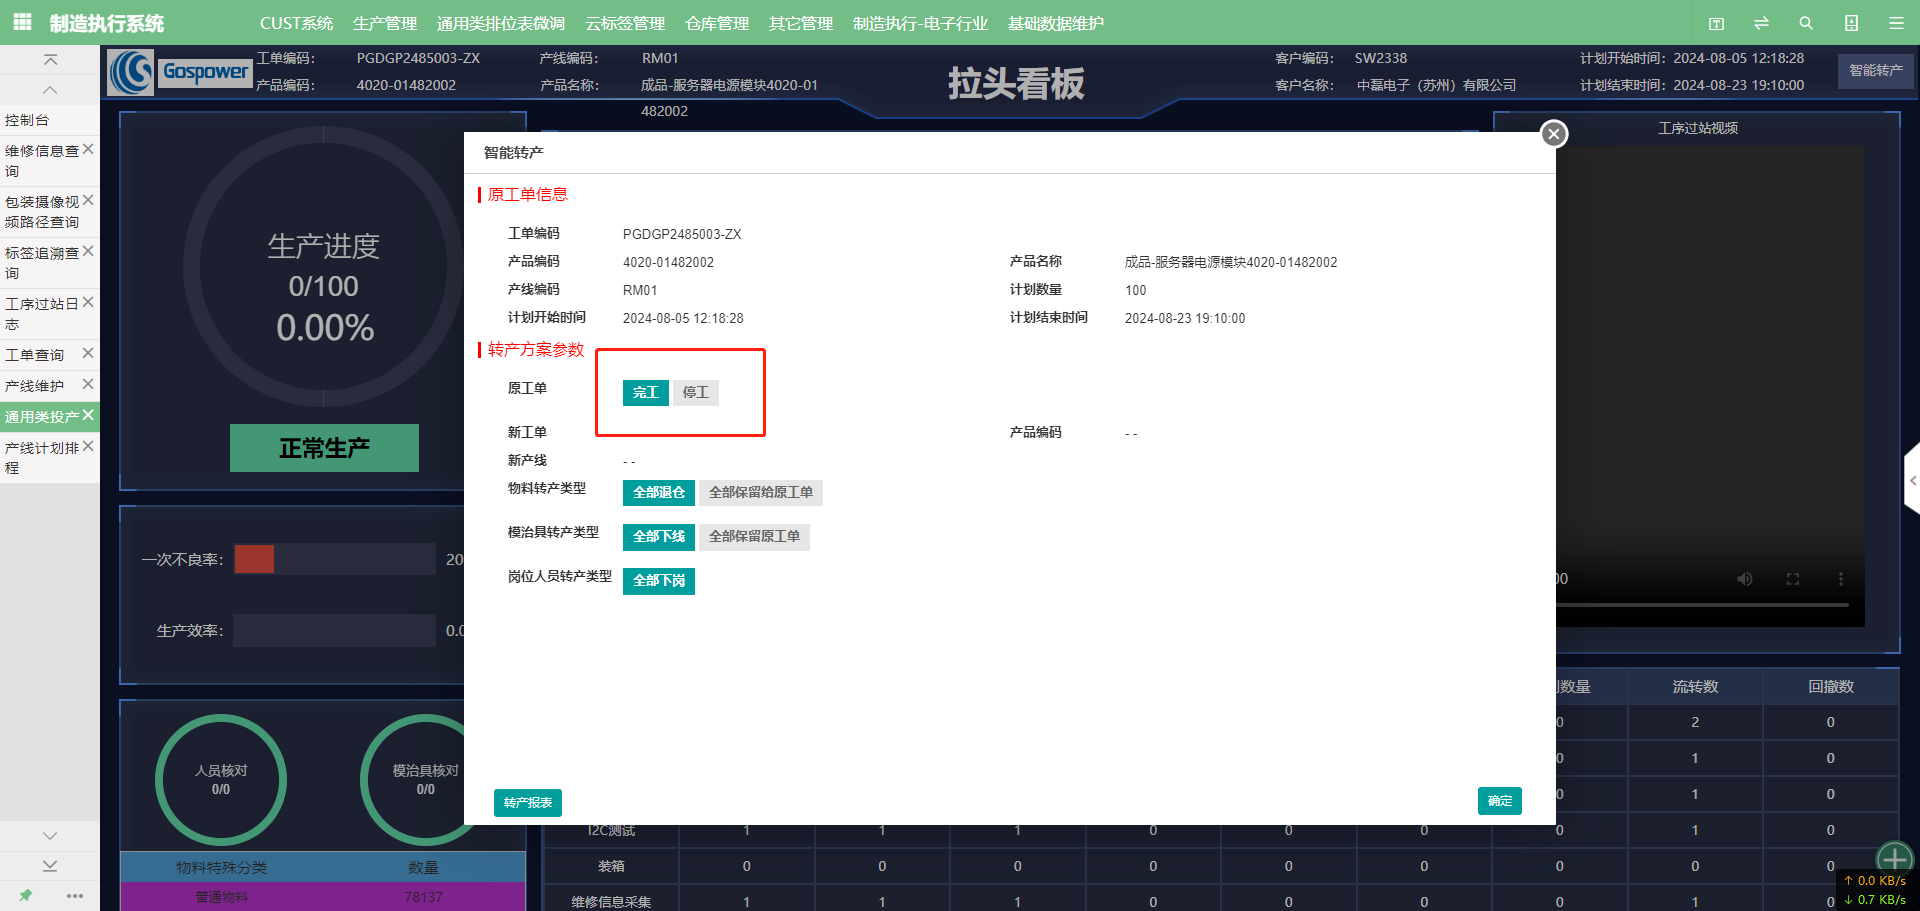Open the CUST系统 menu

pos(297,23)
